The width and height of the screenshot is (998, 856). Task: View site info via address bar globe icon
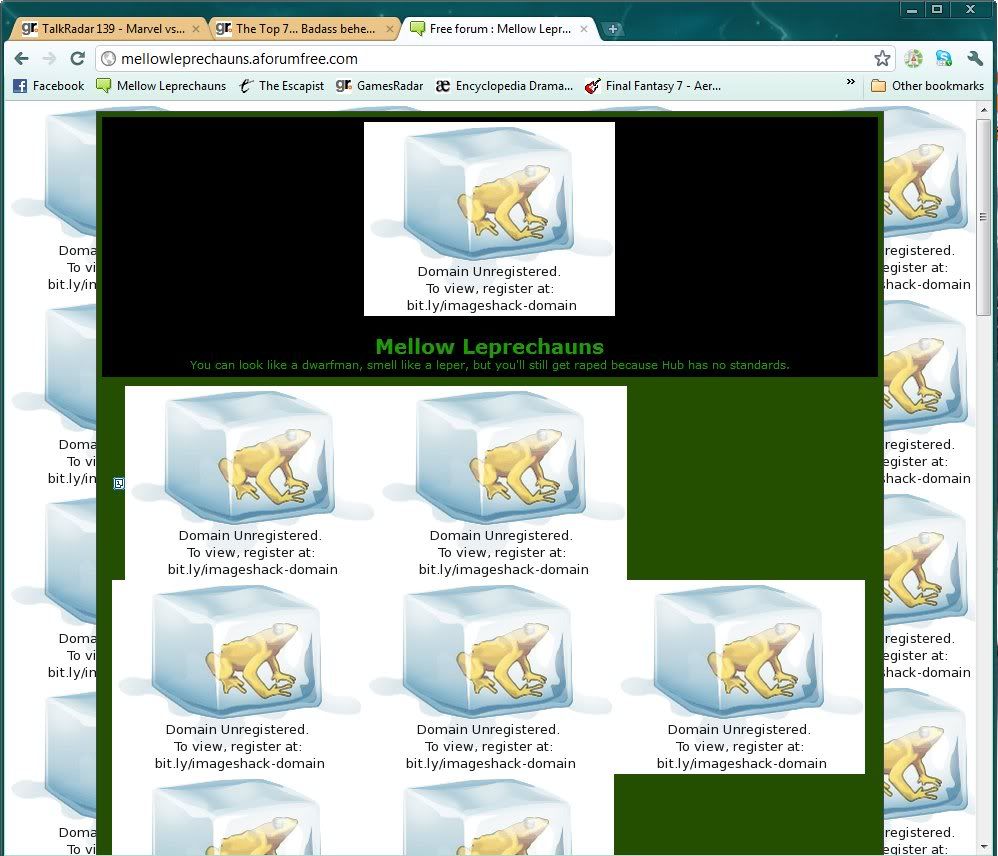[109, 59]
